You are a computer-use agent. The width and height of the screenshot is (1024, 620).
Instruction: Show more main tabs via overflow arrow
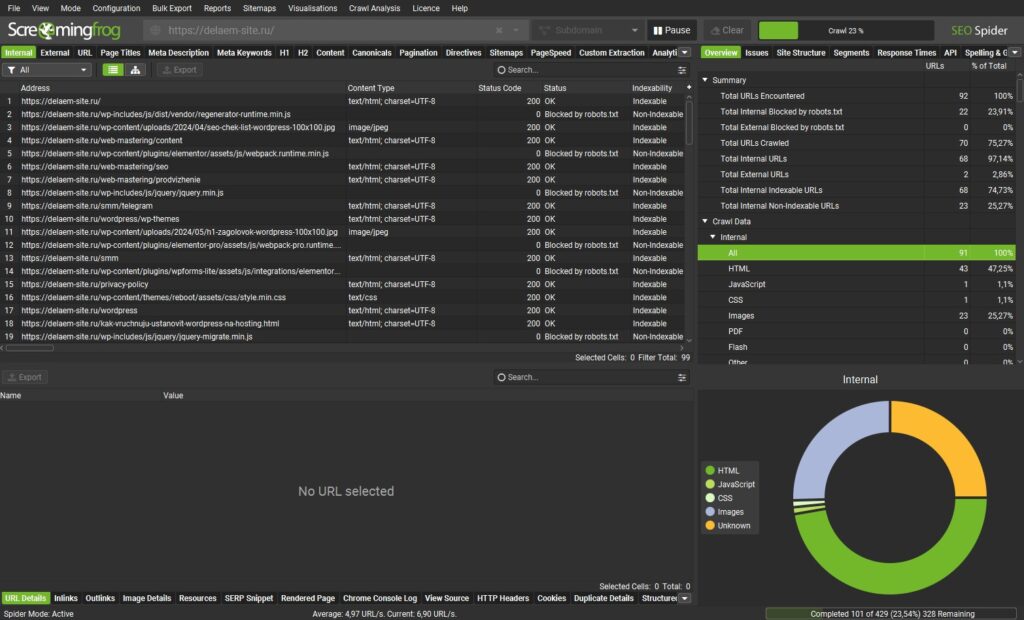[684, 53]
